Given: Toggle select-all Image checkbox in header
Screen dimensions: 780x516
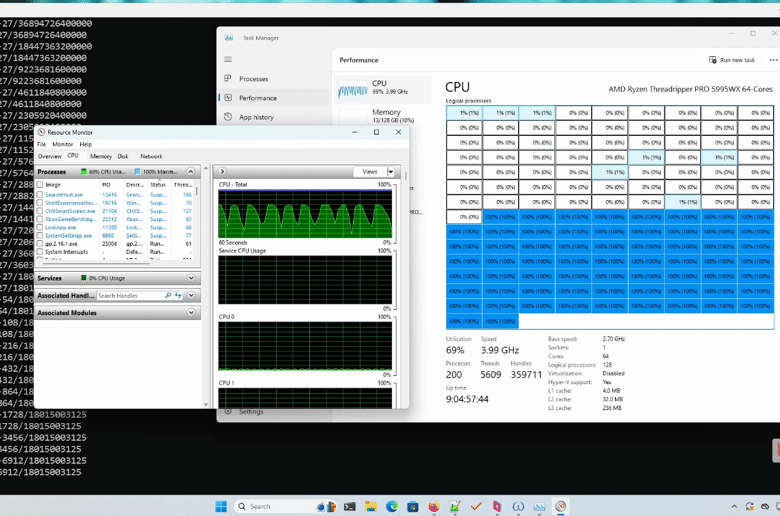Looking at the screenshot, I should coord(40,185).
